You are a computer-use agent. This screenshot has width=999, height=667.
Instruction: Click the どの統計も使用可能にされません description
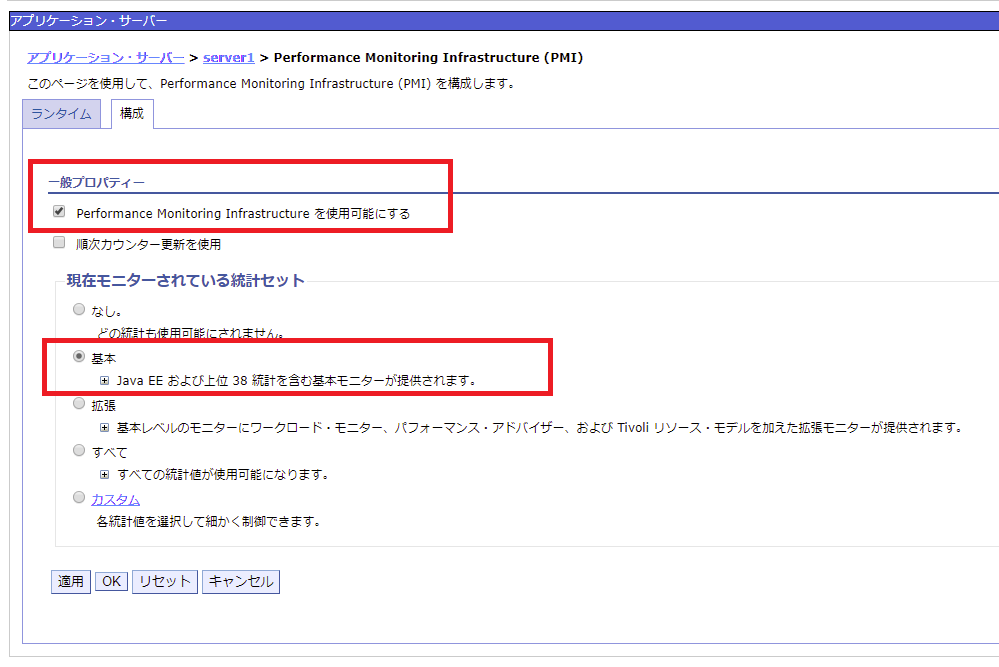[x=190, y=333]
